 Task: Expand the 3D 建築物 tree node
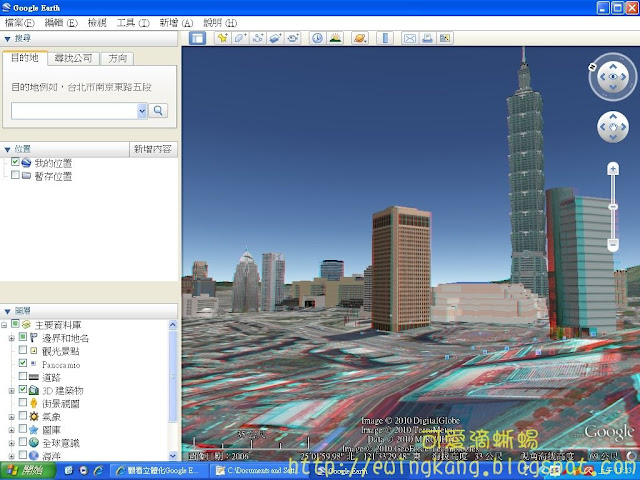(12, 391)
